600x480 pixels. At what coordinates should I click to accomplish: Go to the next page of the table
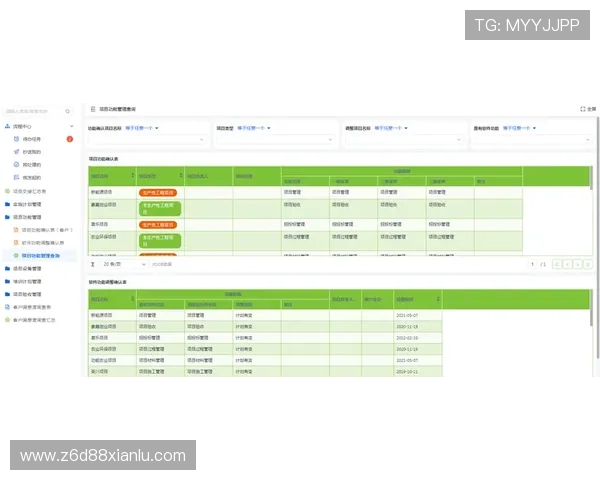point(578,264)
